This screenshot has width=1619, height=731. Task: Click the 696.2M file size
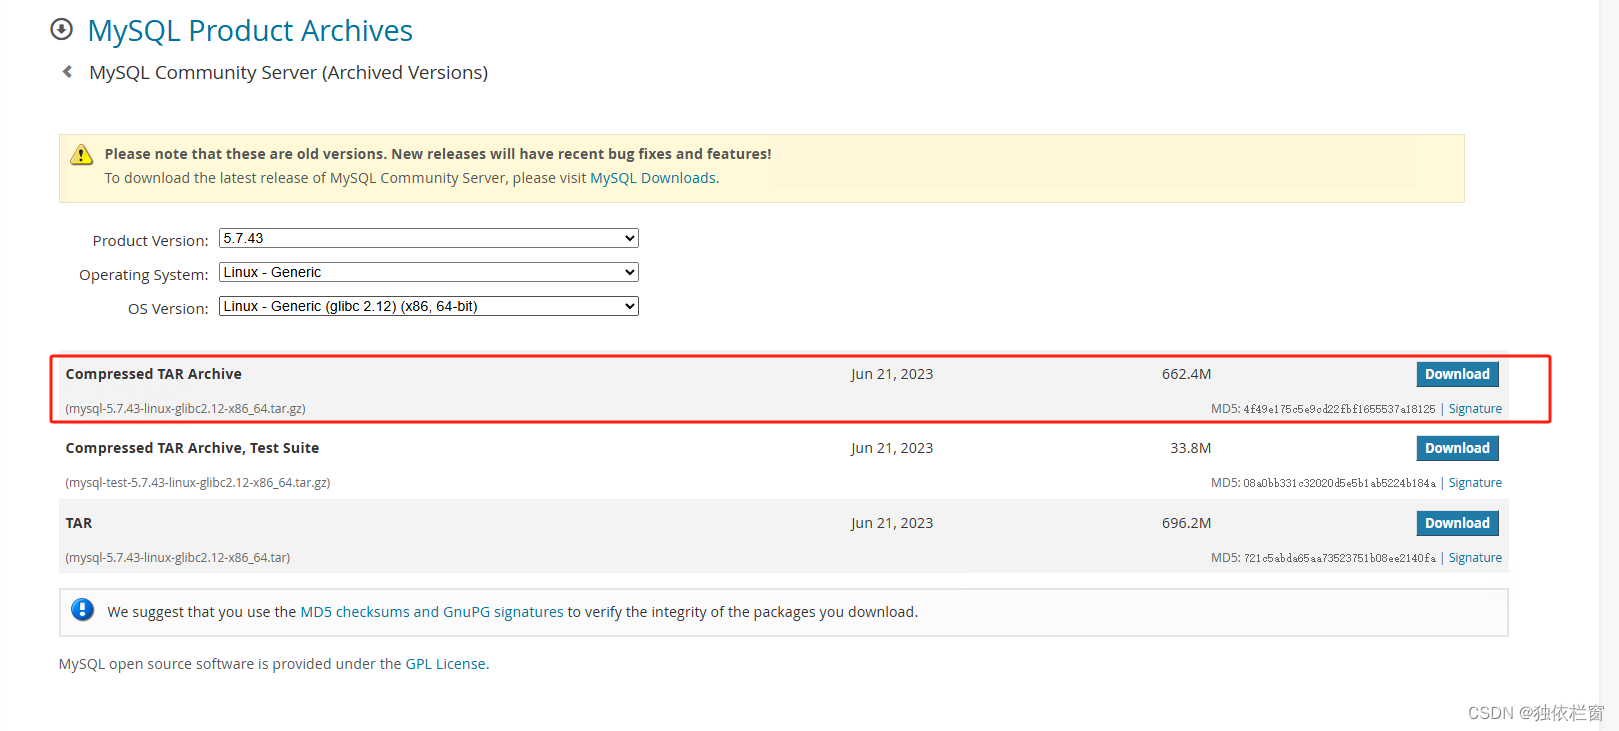click(x=1186, y=523)
